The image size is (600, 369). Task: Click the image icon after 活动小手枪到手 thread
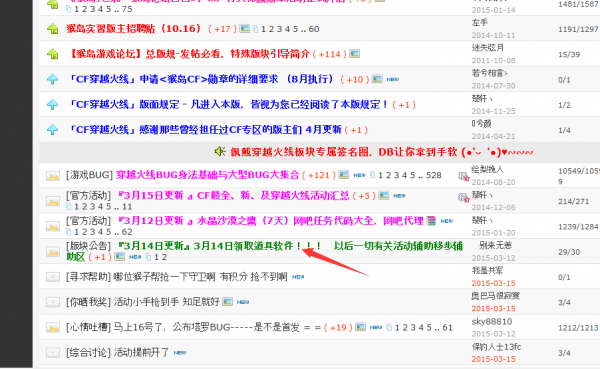(227, 302)
